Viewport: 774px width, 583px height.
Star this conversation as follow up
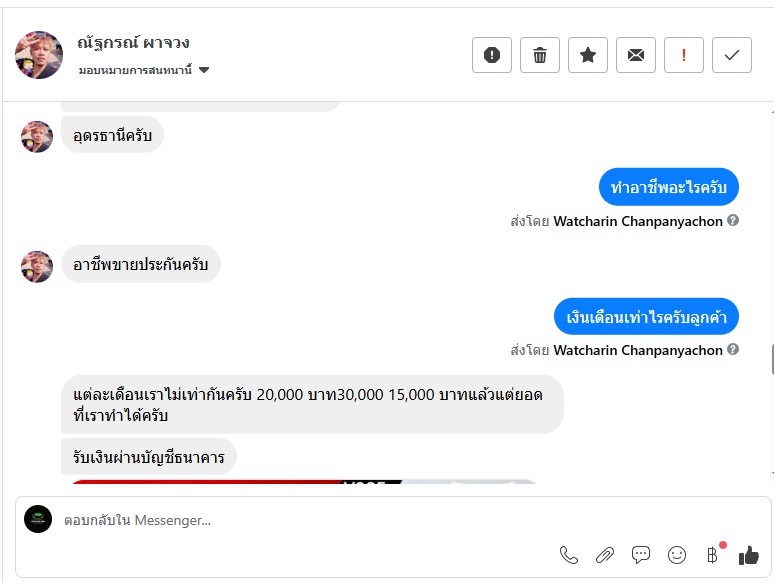[x=587, y=55]
